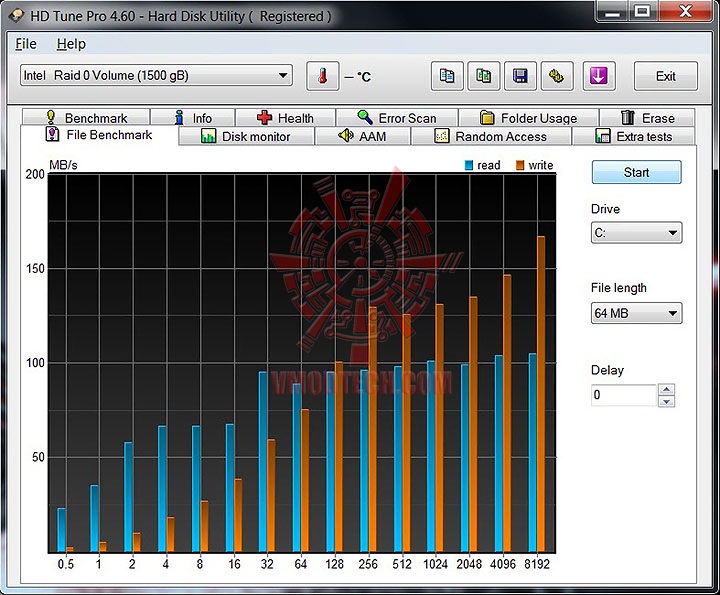The width and height of the screenshot is (720, 595).
Task: Click the Random Access scatter icon
Action: (442, 136)
